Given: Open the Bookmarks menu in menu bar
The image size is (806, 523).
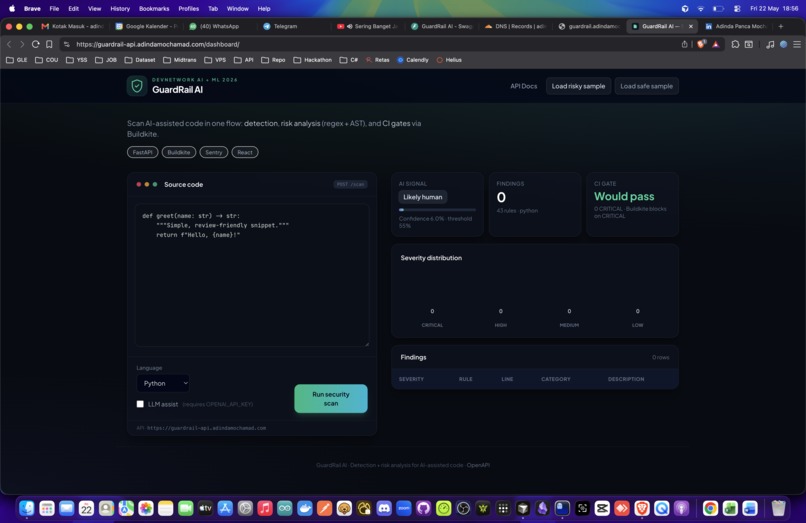Looking at the screenshot, I should coord(154,9).
